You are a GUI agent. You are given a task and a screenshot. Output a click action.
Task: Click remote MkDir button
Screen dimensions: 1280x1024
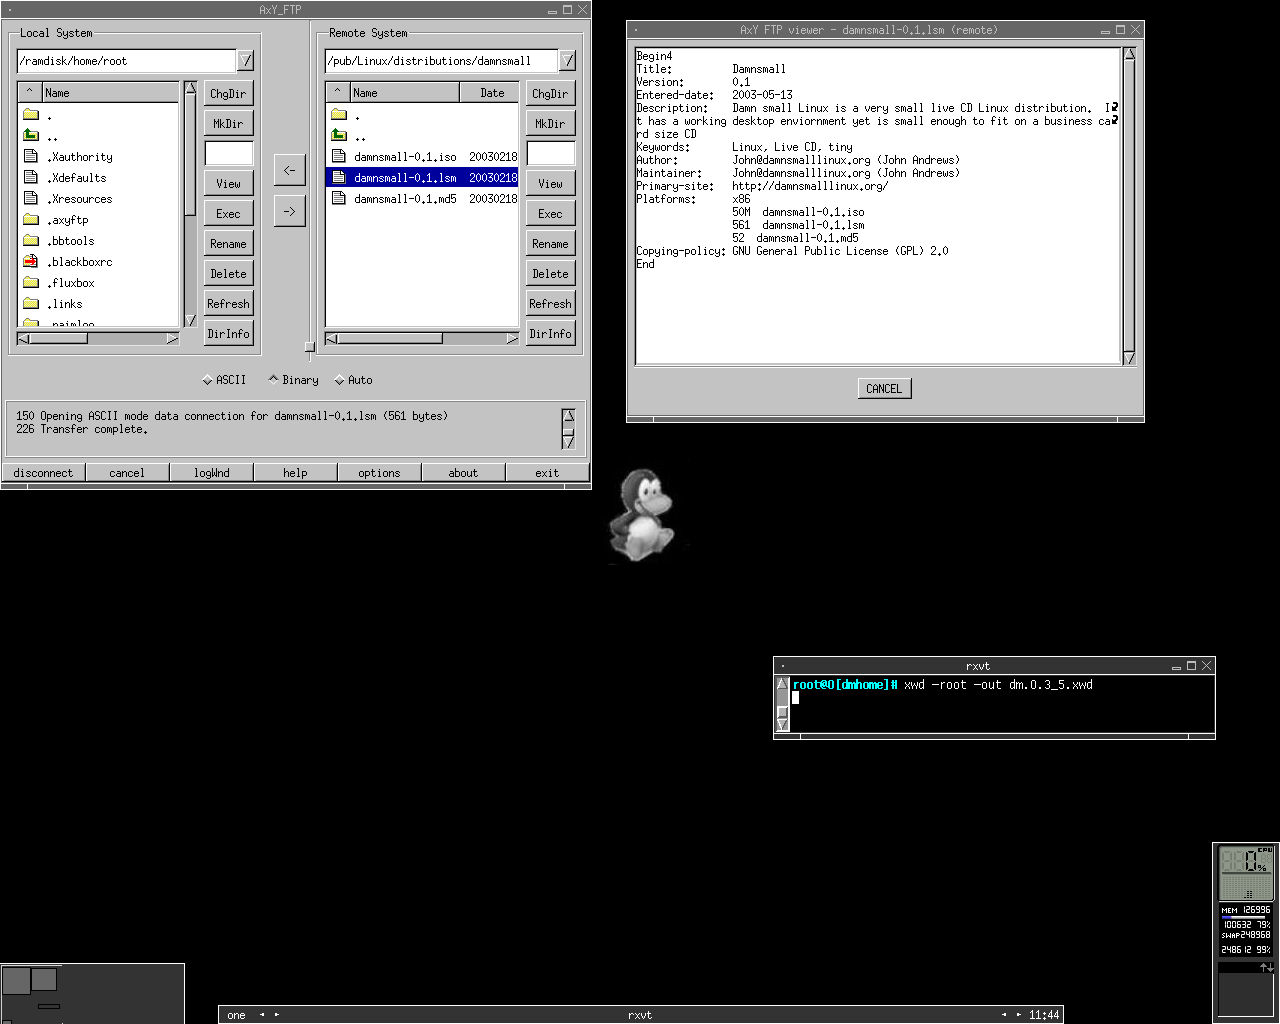click(550, 123)
